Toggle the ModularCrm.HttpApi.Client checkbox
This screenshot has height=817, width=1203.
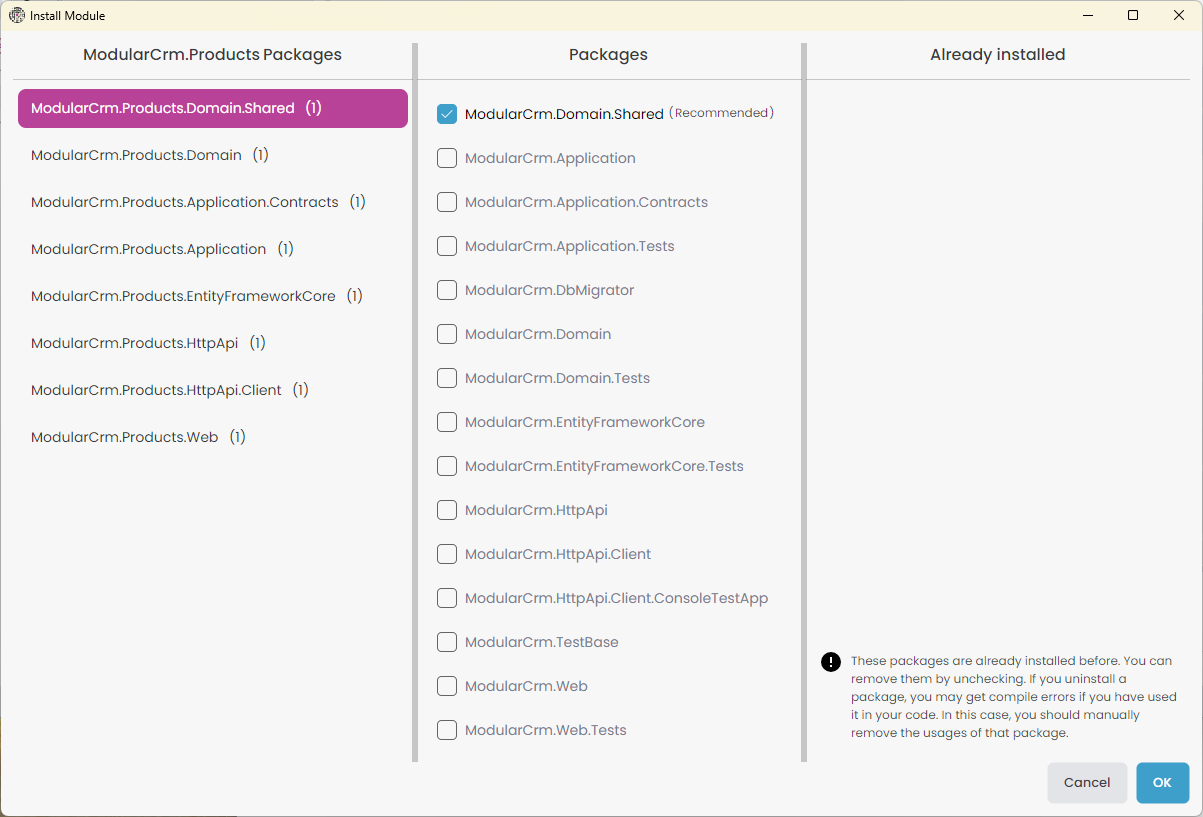click(447, 554)
